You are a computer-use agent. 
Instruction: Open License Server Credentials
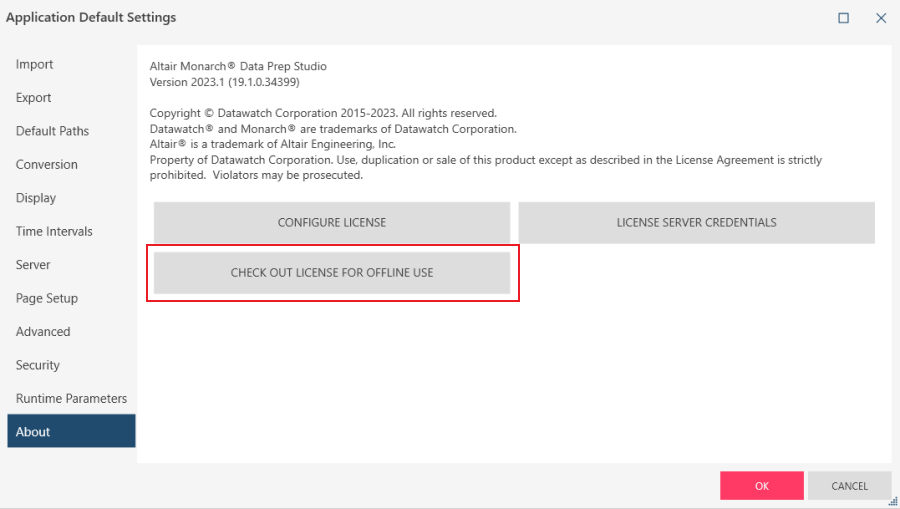click(x=696, y=223)
